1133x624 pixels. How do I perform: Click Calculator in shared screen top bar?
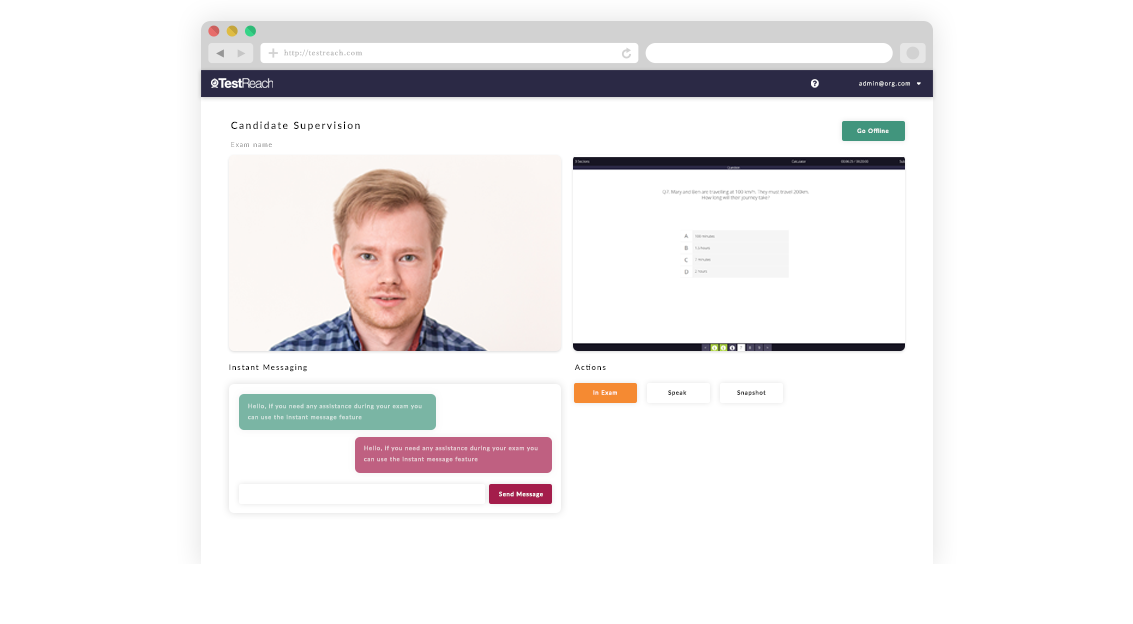[798, 162]
